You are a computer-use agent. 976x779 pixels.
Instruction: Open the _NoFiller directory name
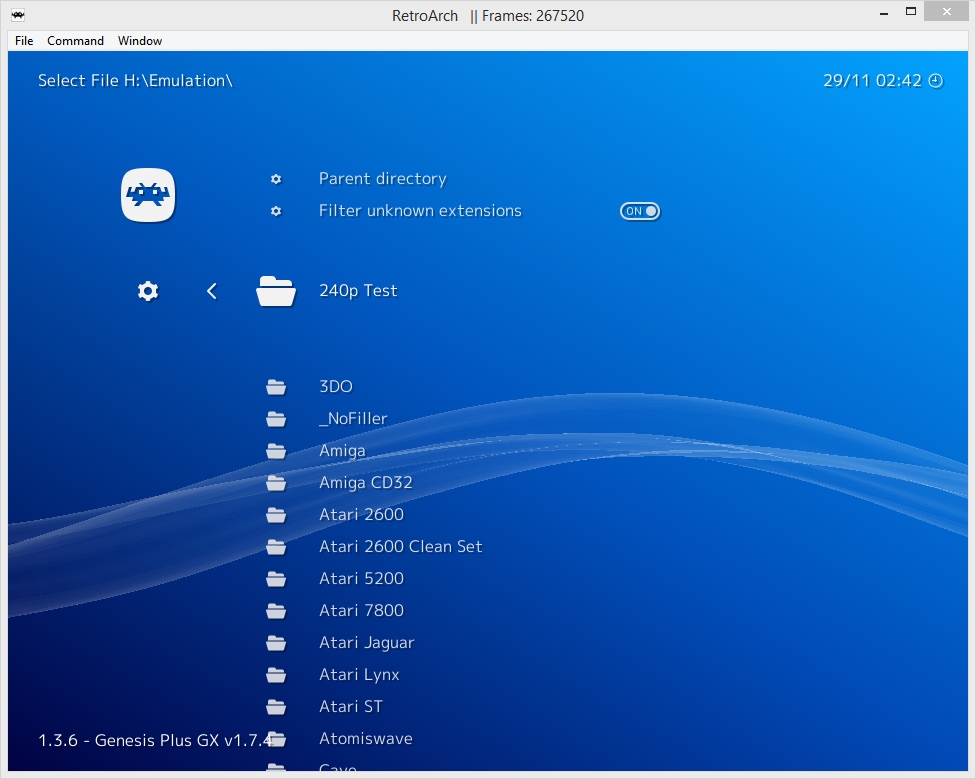click(x=353, y=418)
